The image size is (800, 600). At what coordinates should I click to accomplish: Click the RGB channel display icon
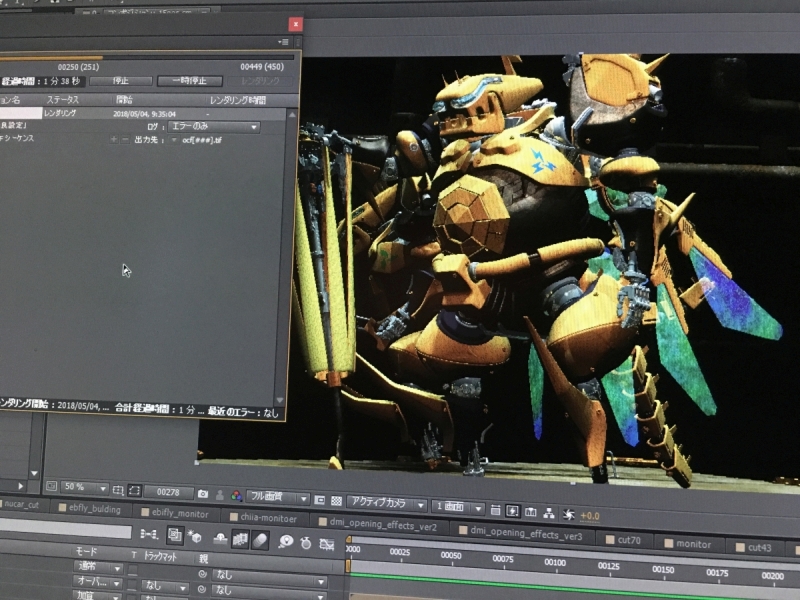pyautogui.click(x=236, y=496)
